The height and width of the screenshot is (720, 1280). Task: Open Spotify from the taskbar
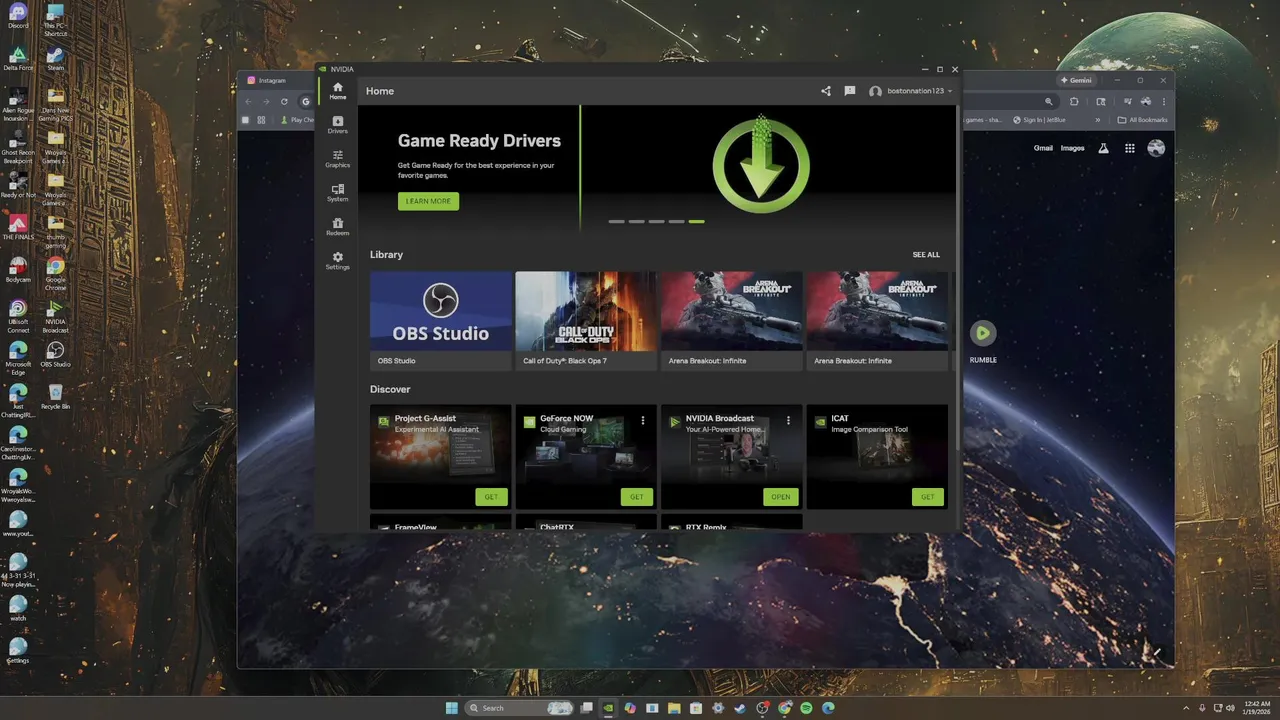806,708
